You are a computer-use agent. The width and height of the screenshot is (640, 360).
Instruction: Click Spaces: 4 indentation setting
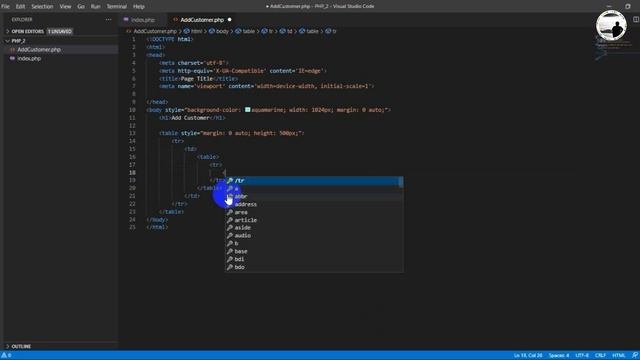559,356
